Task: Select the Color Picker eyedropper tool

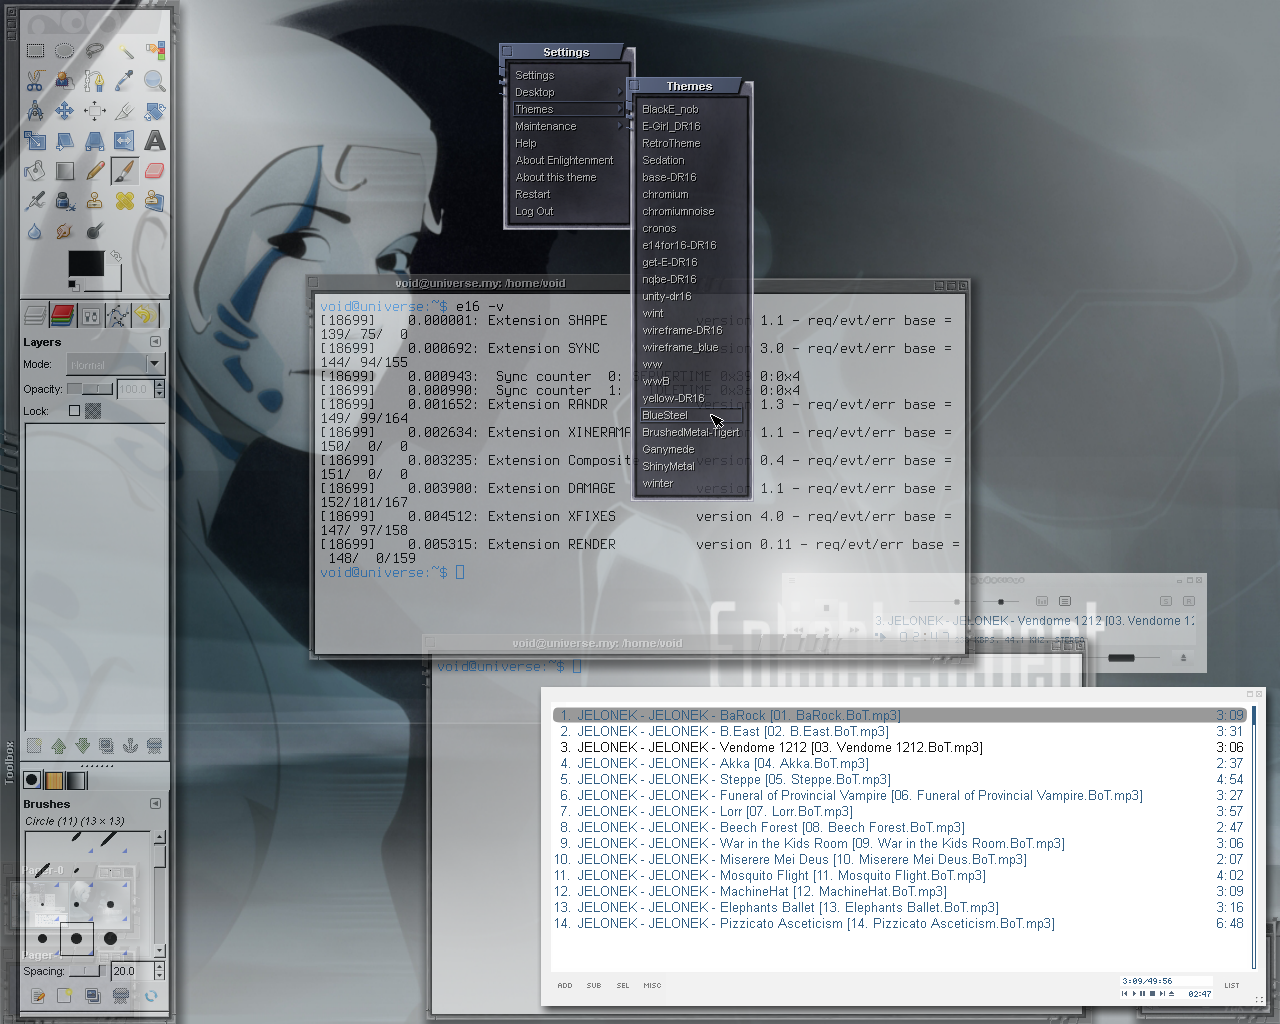Action: tap(125, 80)
